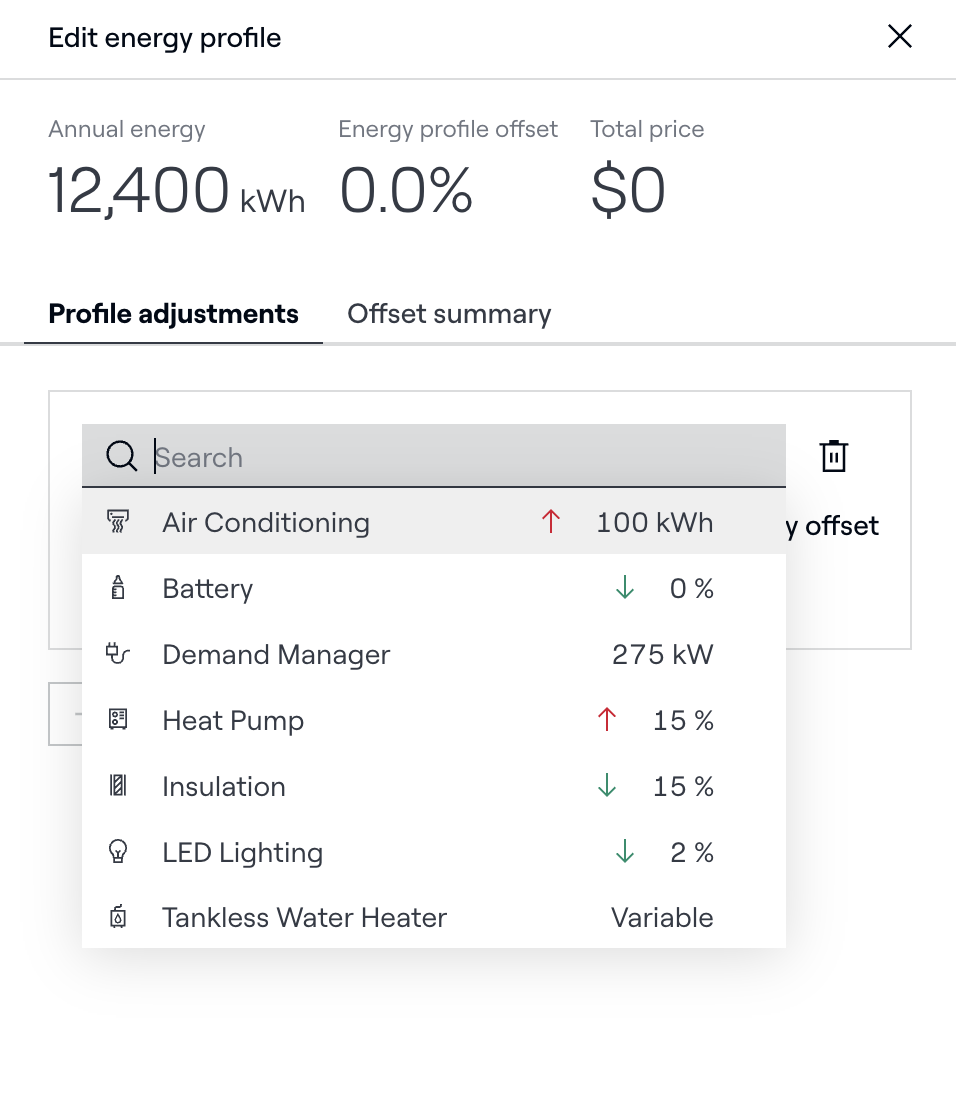Select LED Lighting from dropdown
The image size is (956, 1108).
tap(243, 852)
